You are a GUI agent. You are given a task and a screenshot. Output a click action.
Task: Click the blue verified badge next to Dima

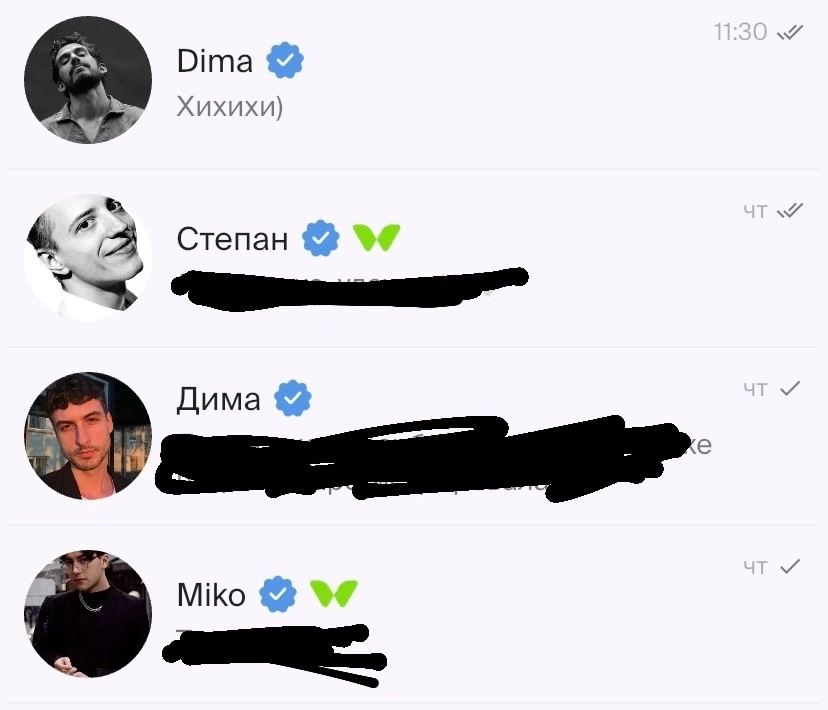pyautogui.click(x=285, y=60)
